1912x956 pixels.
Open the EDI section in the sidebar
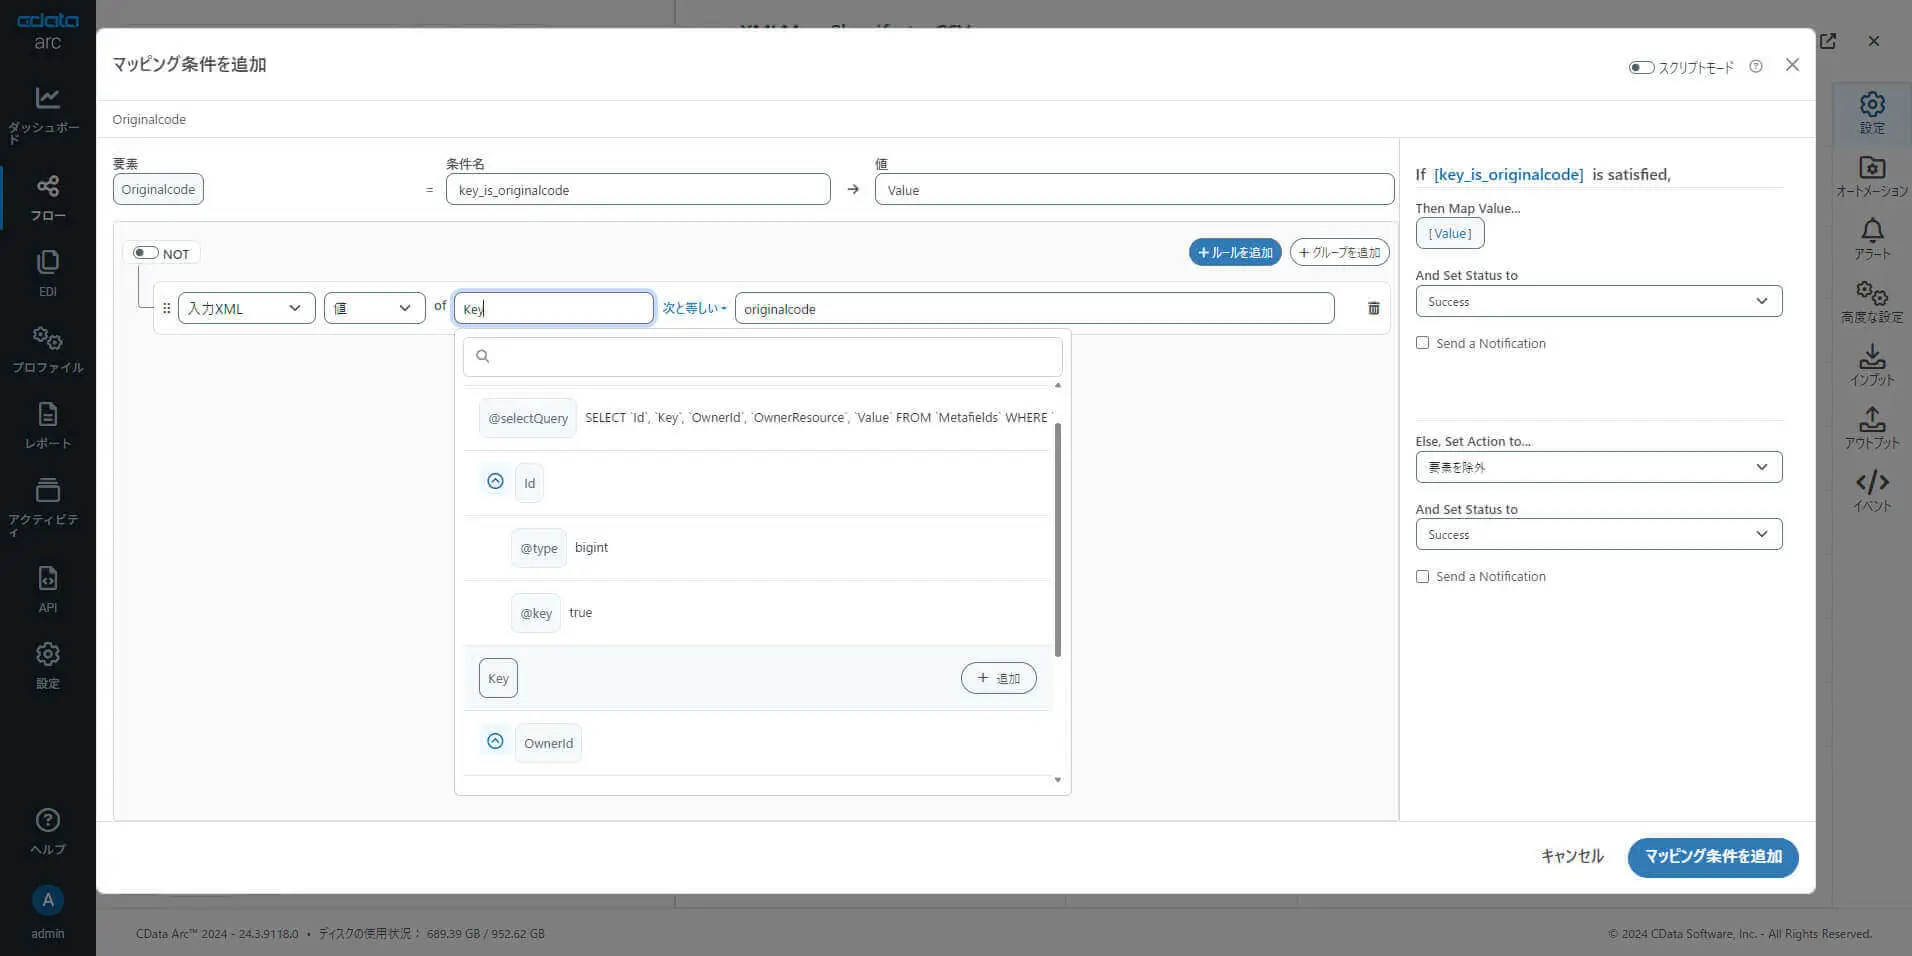pyautogui.click(x=47, y=273)
